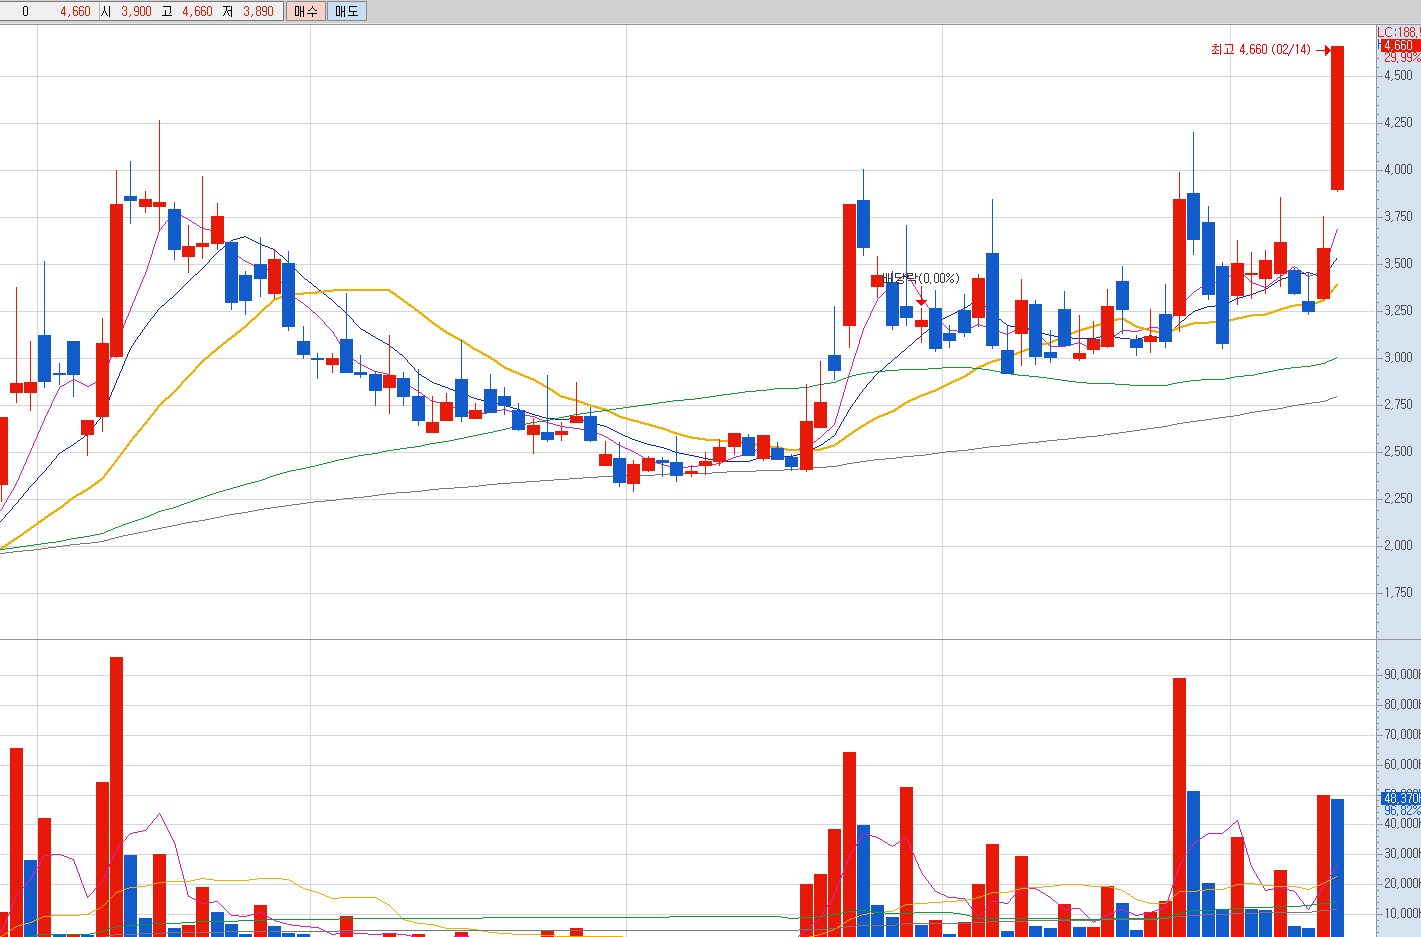
Task: Click the 80,000K volume axis label
Action: [x=1402, y=704]
